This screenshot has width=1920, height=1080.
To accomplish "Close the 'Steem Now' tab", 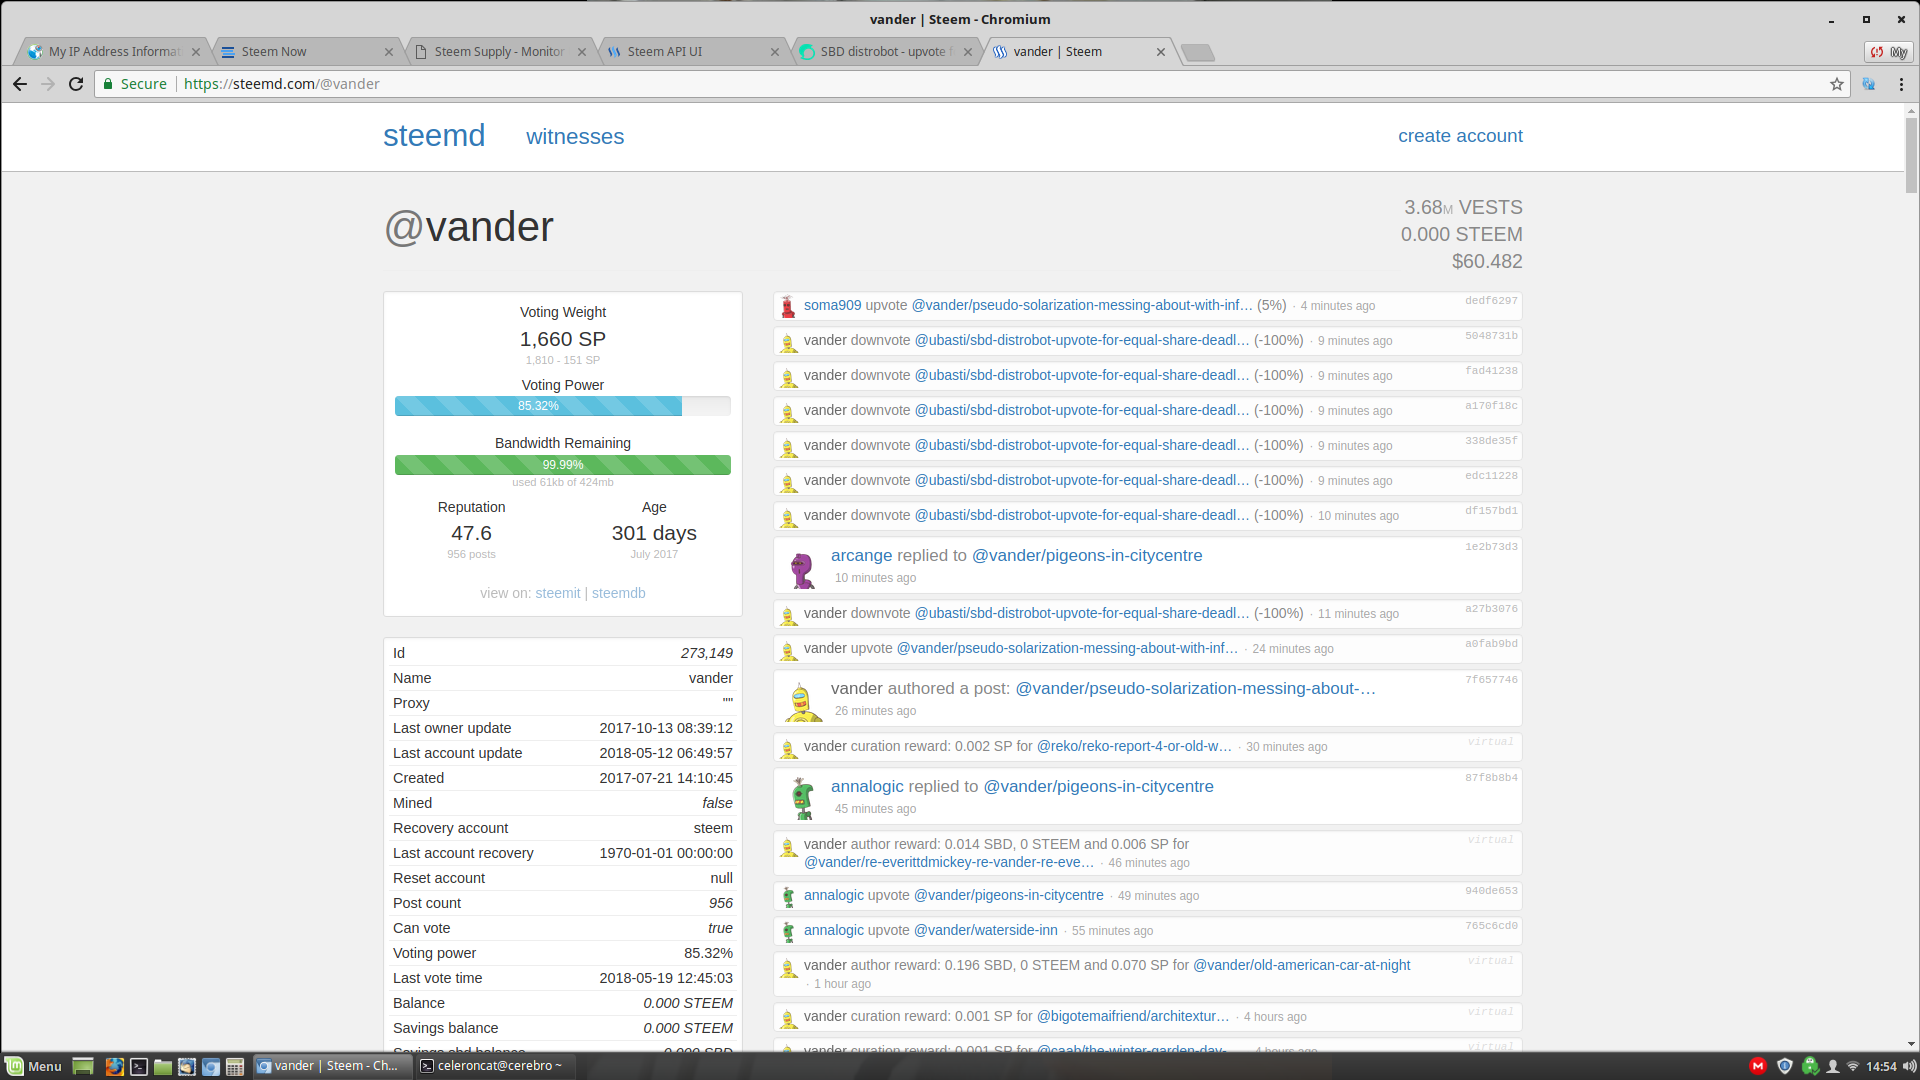I will [389, 52].
